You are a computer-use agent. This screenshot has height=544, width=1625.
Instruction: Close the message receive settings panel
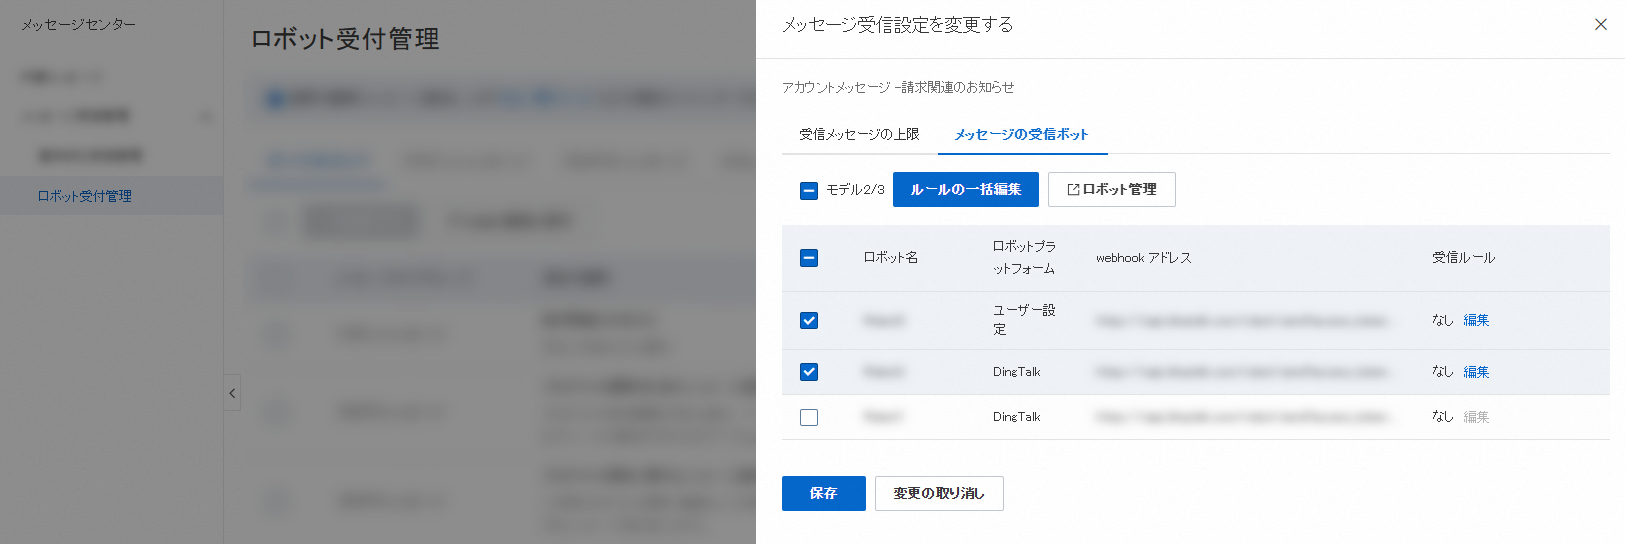click(1600, 24)
